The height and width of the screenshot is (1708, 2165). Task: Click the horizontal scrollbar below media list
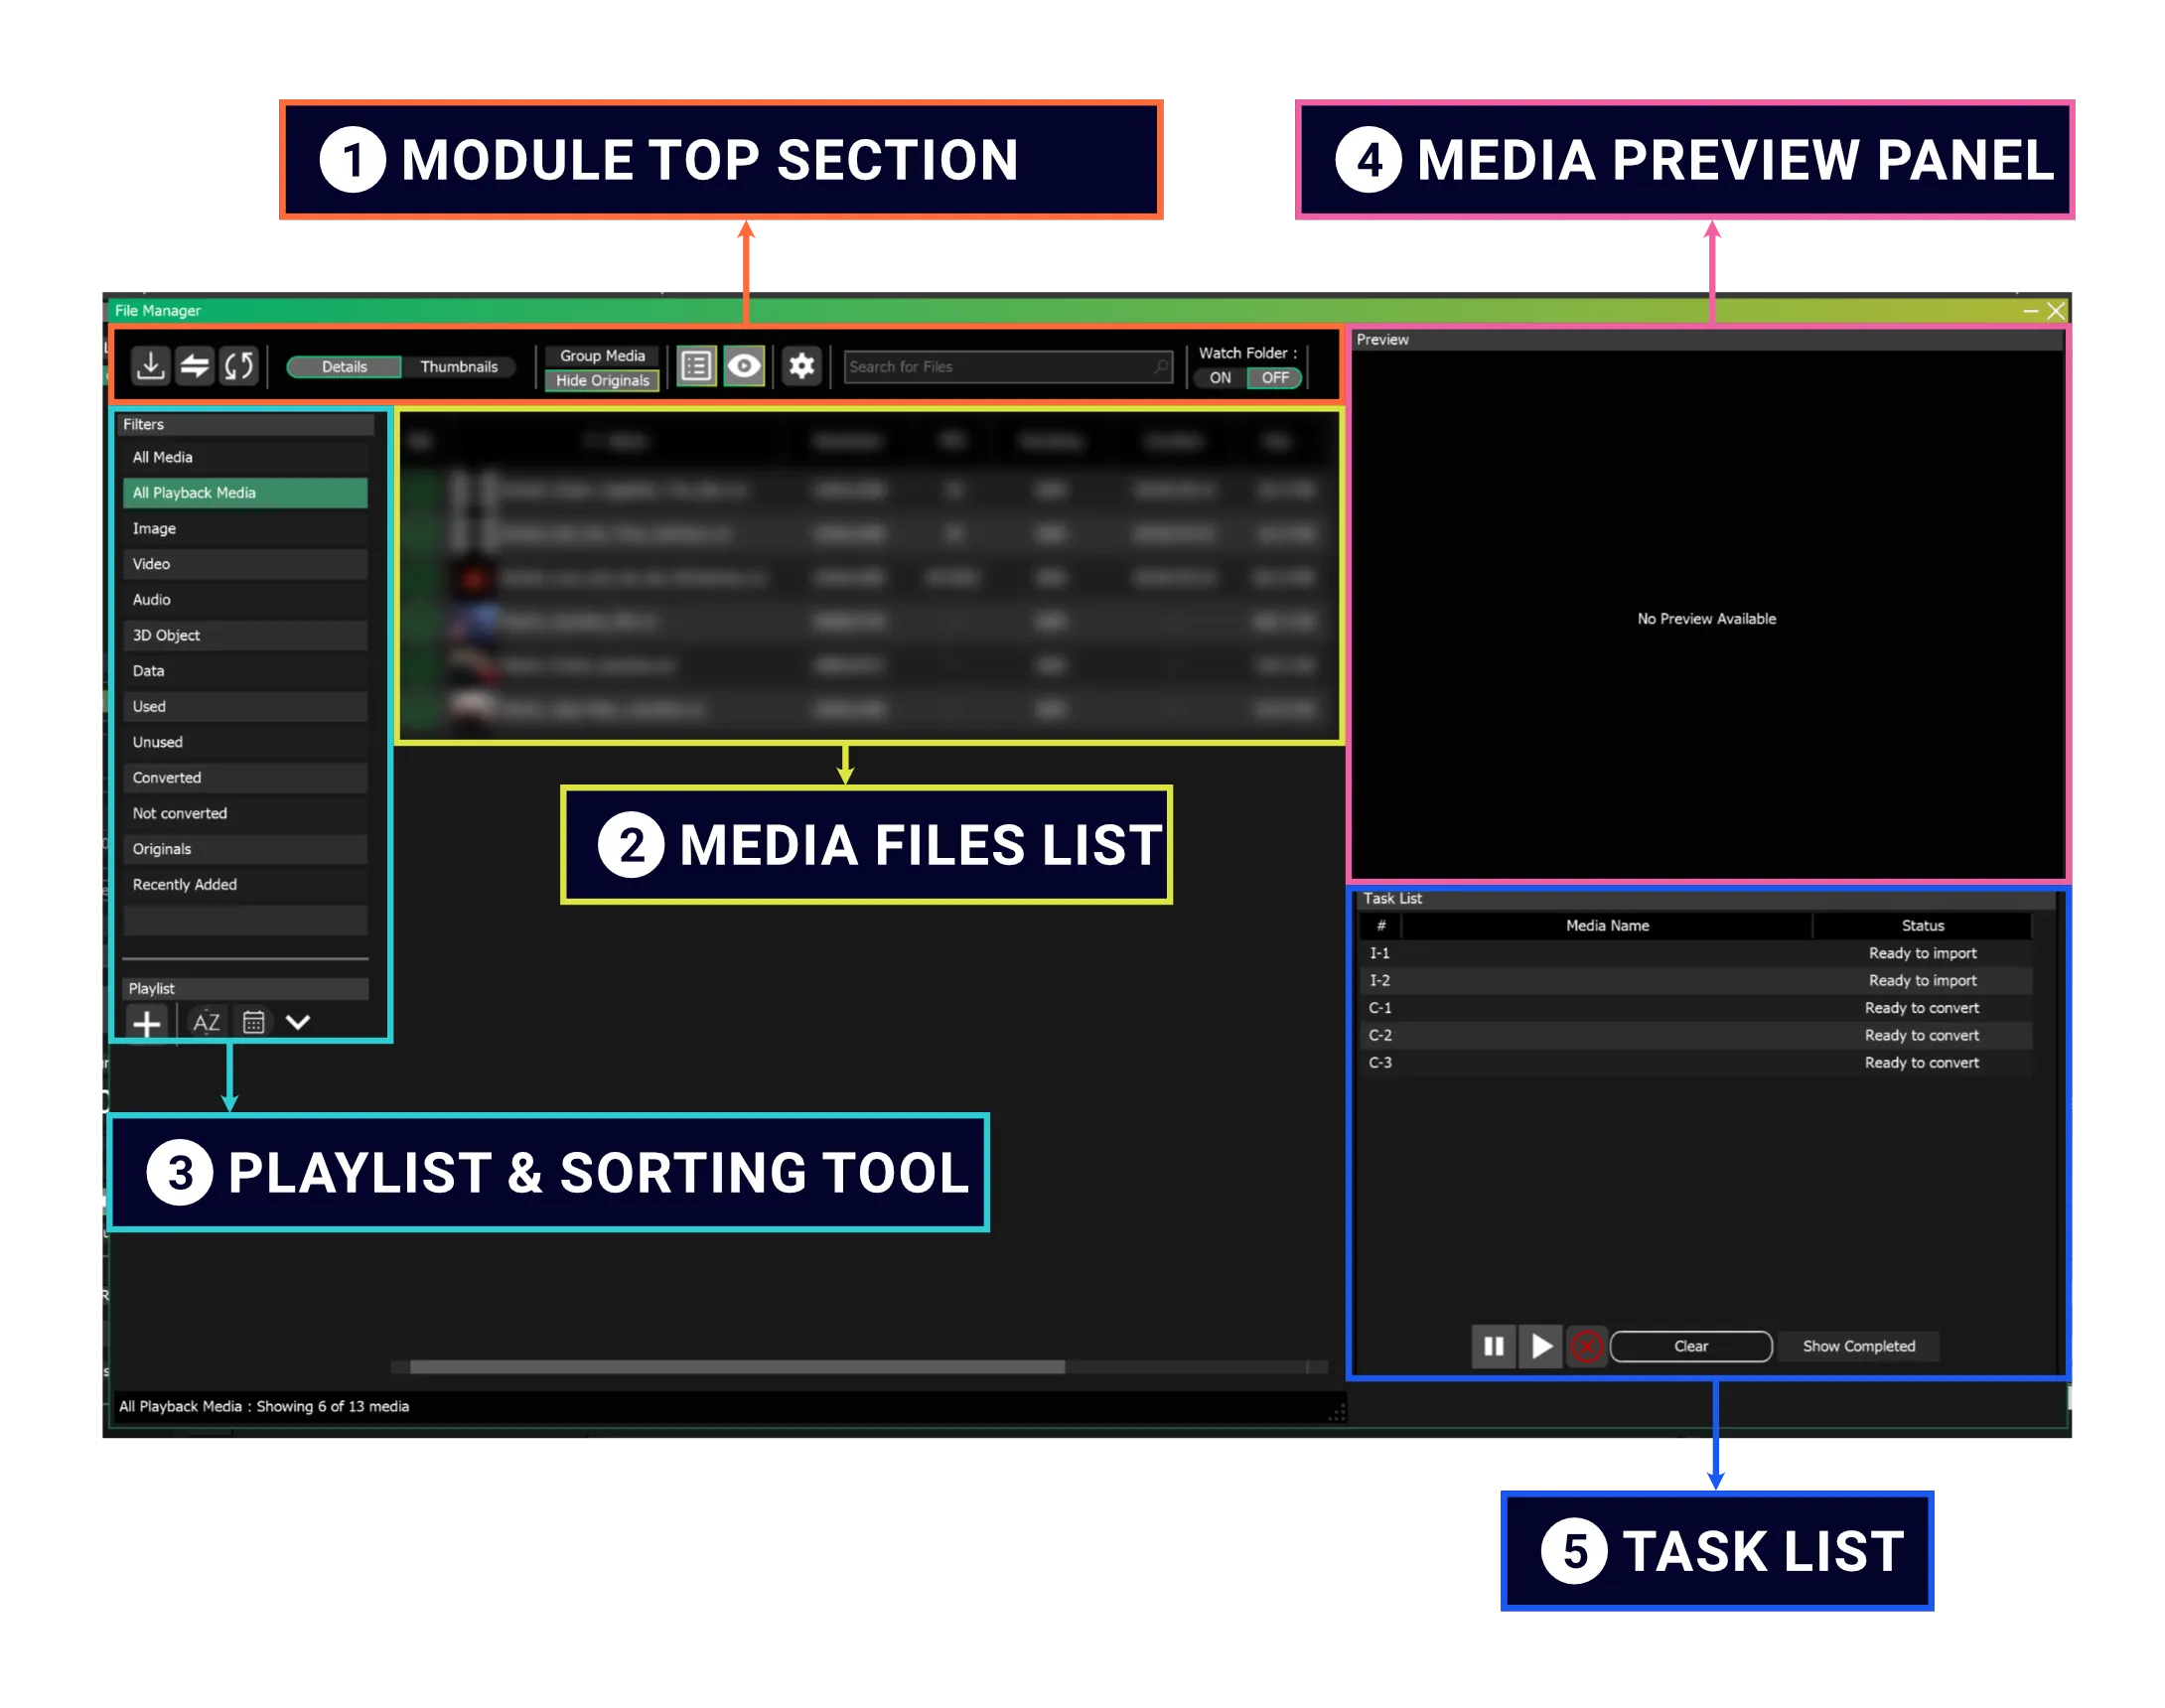(737, 1367)
